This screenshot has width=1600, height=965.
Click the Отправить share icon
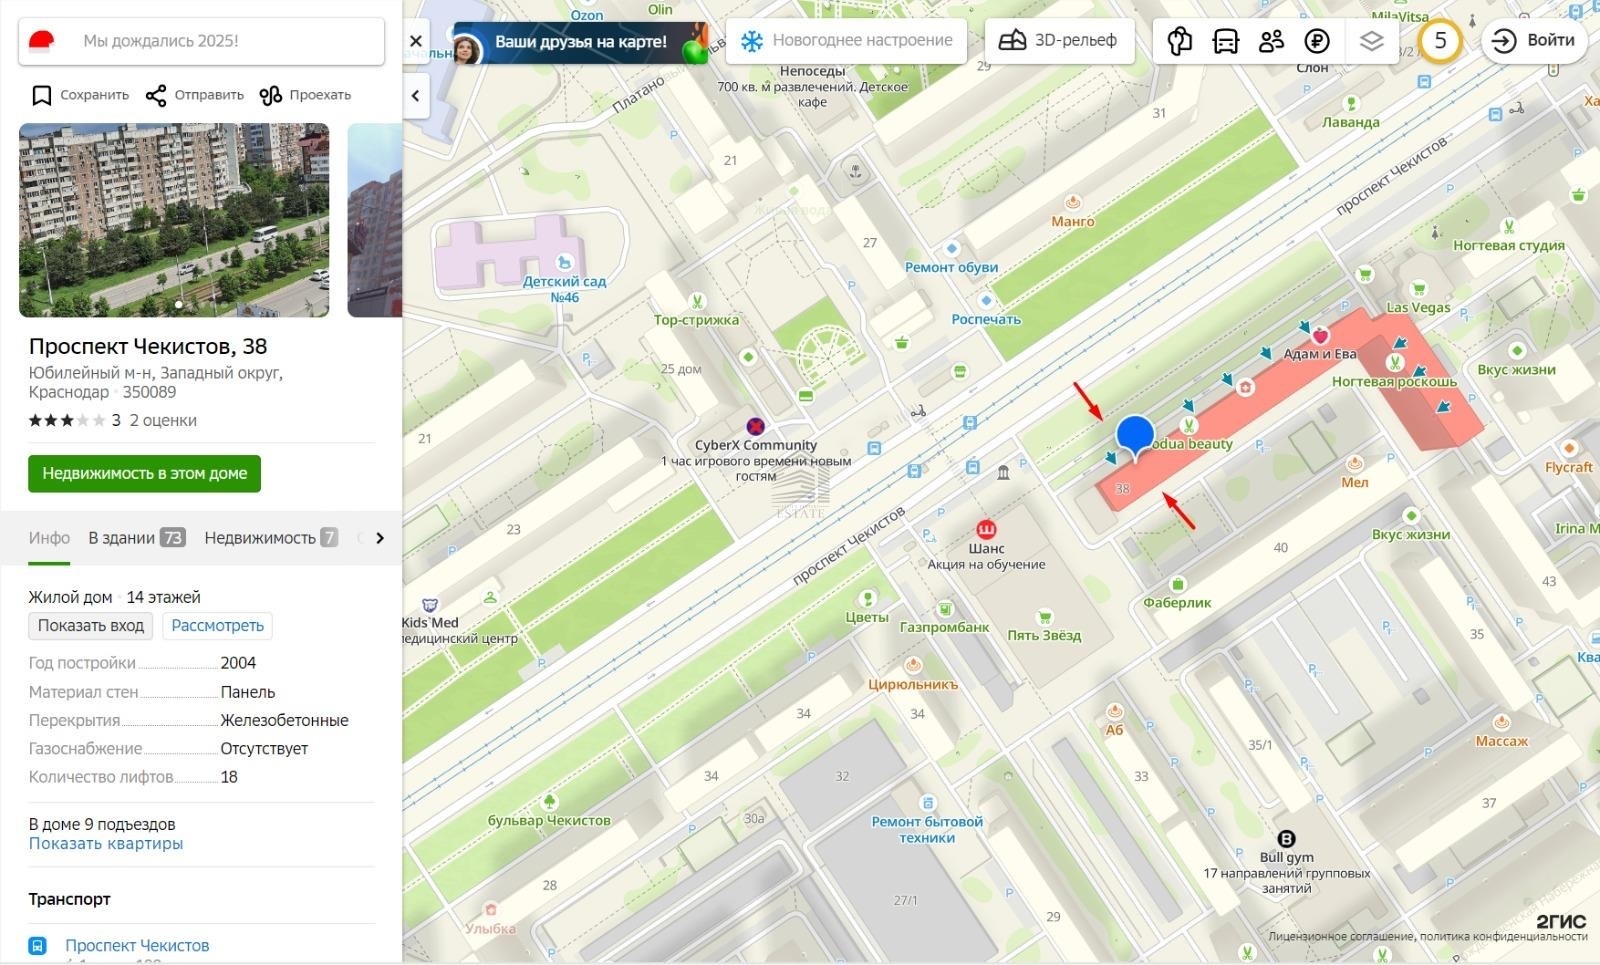point(156,95)
